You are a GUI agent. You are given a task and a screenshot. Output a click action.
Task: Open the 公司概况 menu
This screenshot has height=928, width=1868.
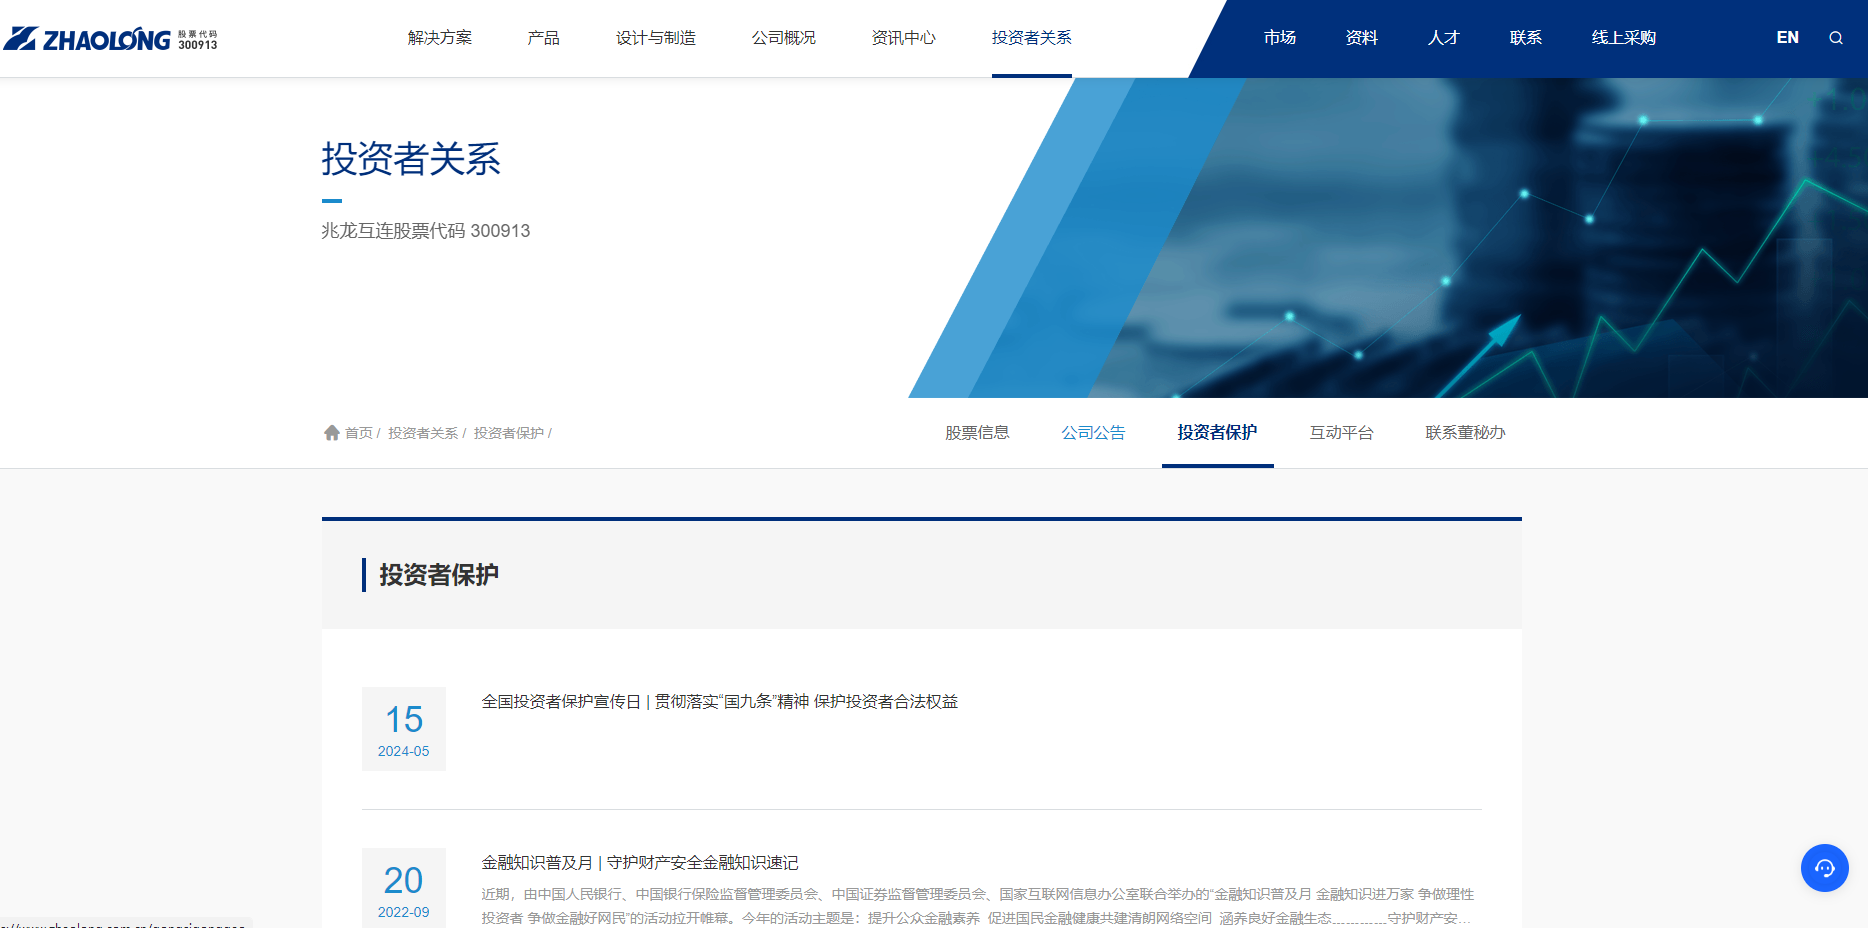(x=783, y=38)
